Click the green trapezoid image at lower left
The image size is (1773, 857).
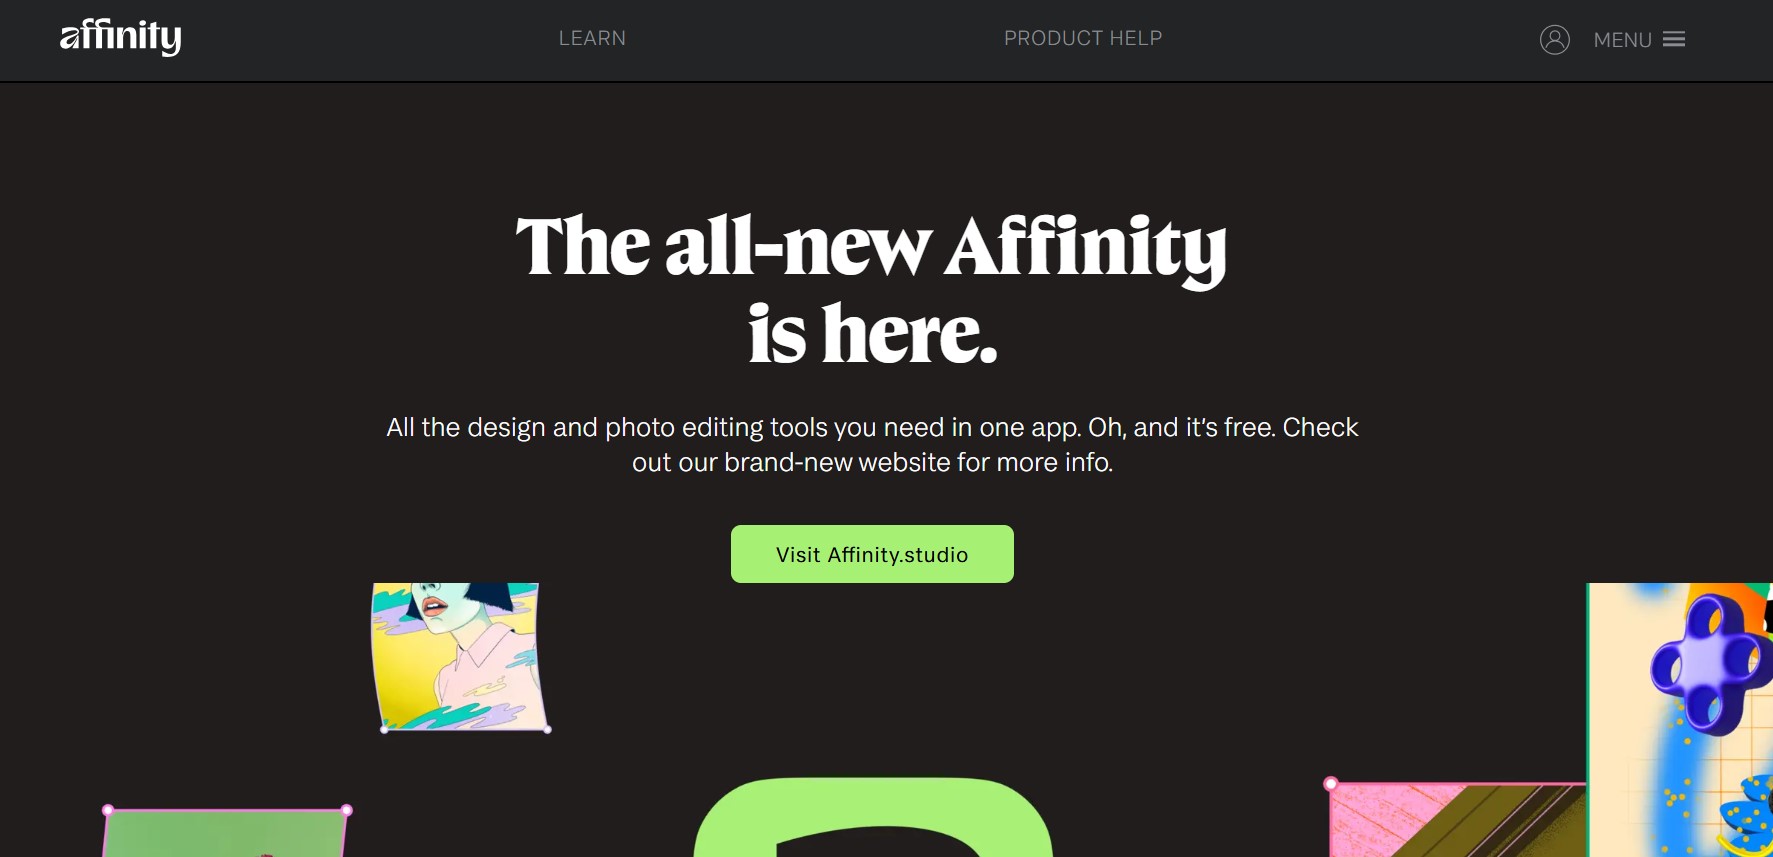click(x=225, y=834)
